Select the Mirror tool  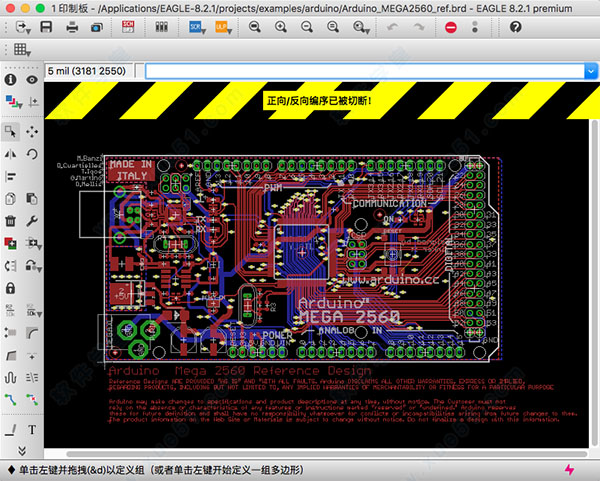click(10, 154)
